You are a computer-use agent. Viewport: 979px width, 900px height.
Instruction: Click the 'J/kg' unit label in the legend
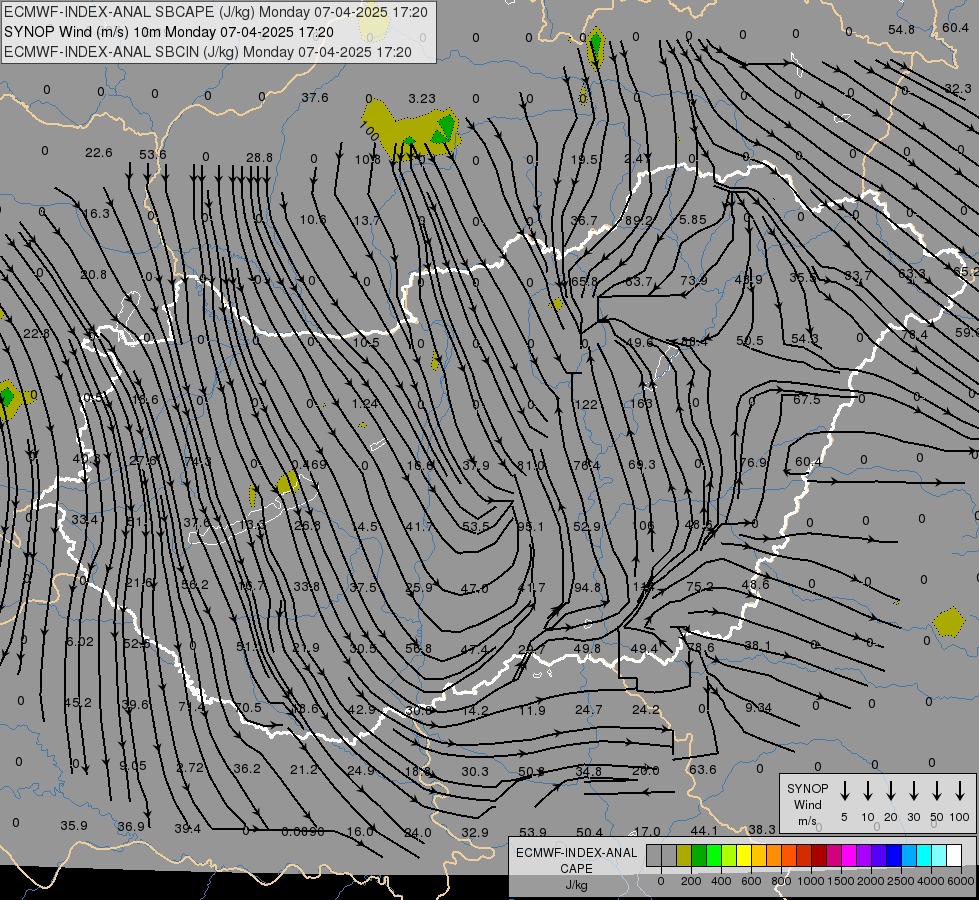coord(576,885)
